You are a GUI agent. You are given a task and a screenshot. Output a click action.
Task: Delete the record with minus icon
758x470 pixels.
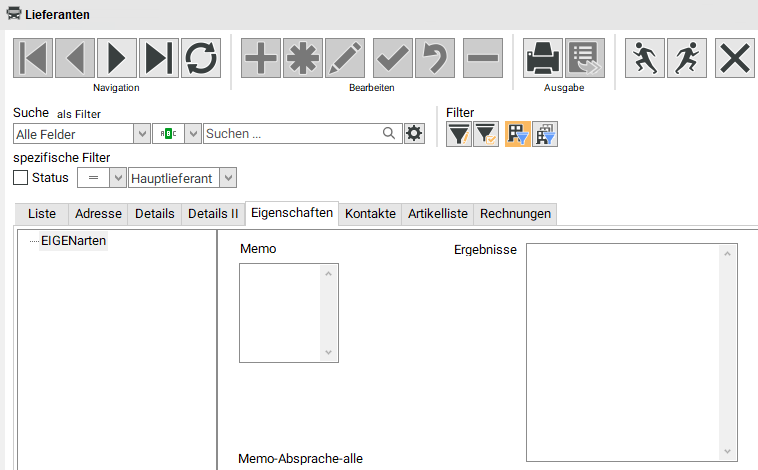(483, 58)
